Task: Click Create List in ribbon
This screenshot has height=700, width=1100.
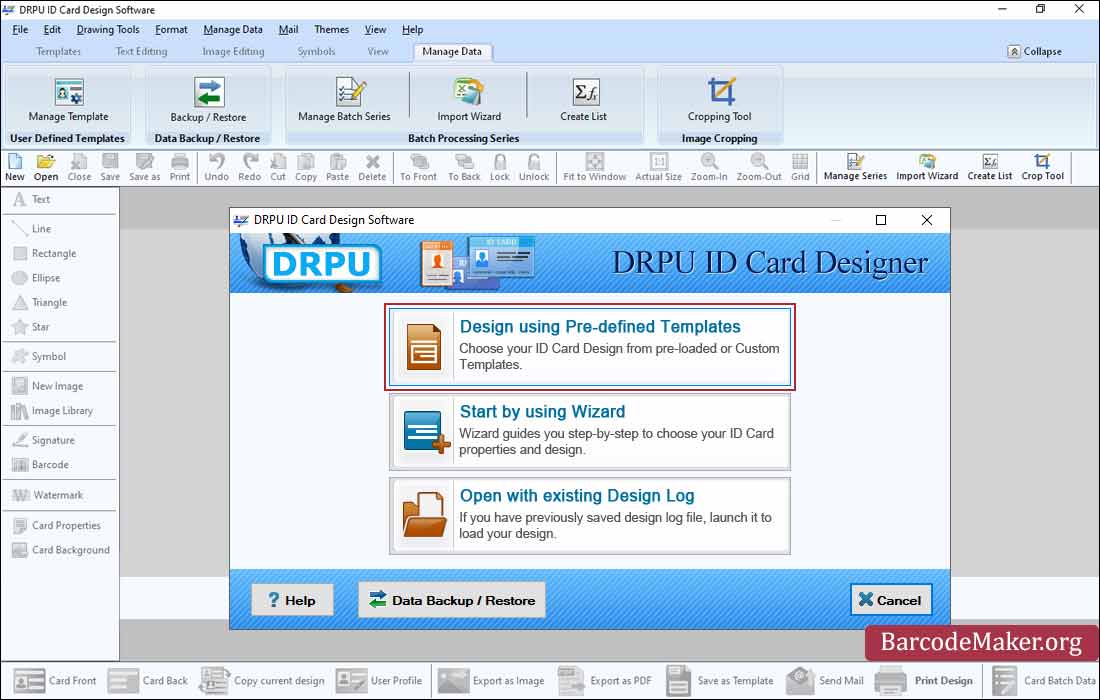Action: (584, 100)
